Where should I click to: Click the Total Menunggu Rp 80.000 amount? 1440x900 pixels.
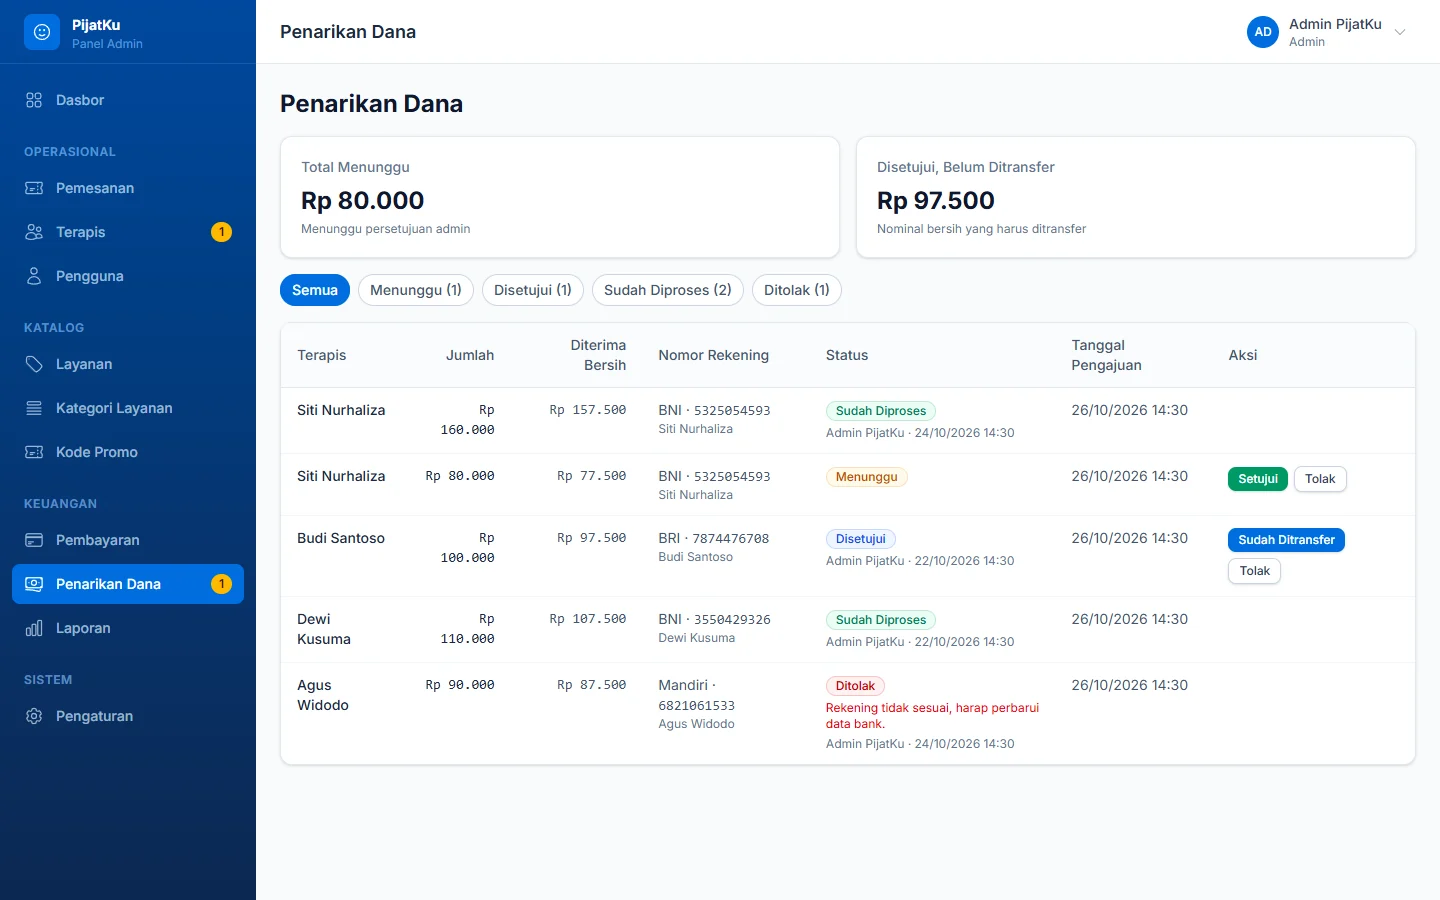[x=363, y=200]
